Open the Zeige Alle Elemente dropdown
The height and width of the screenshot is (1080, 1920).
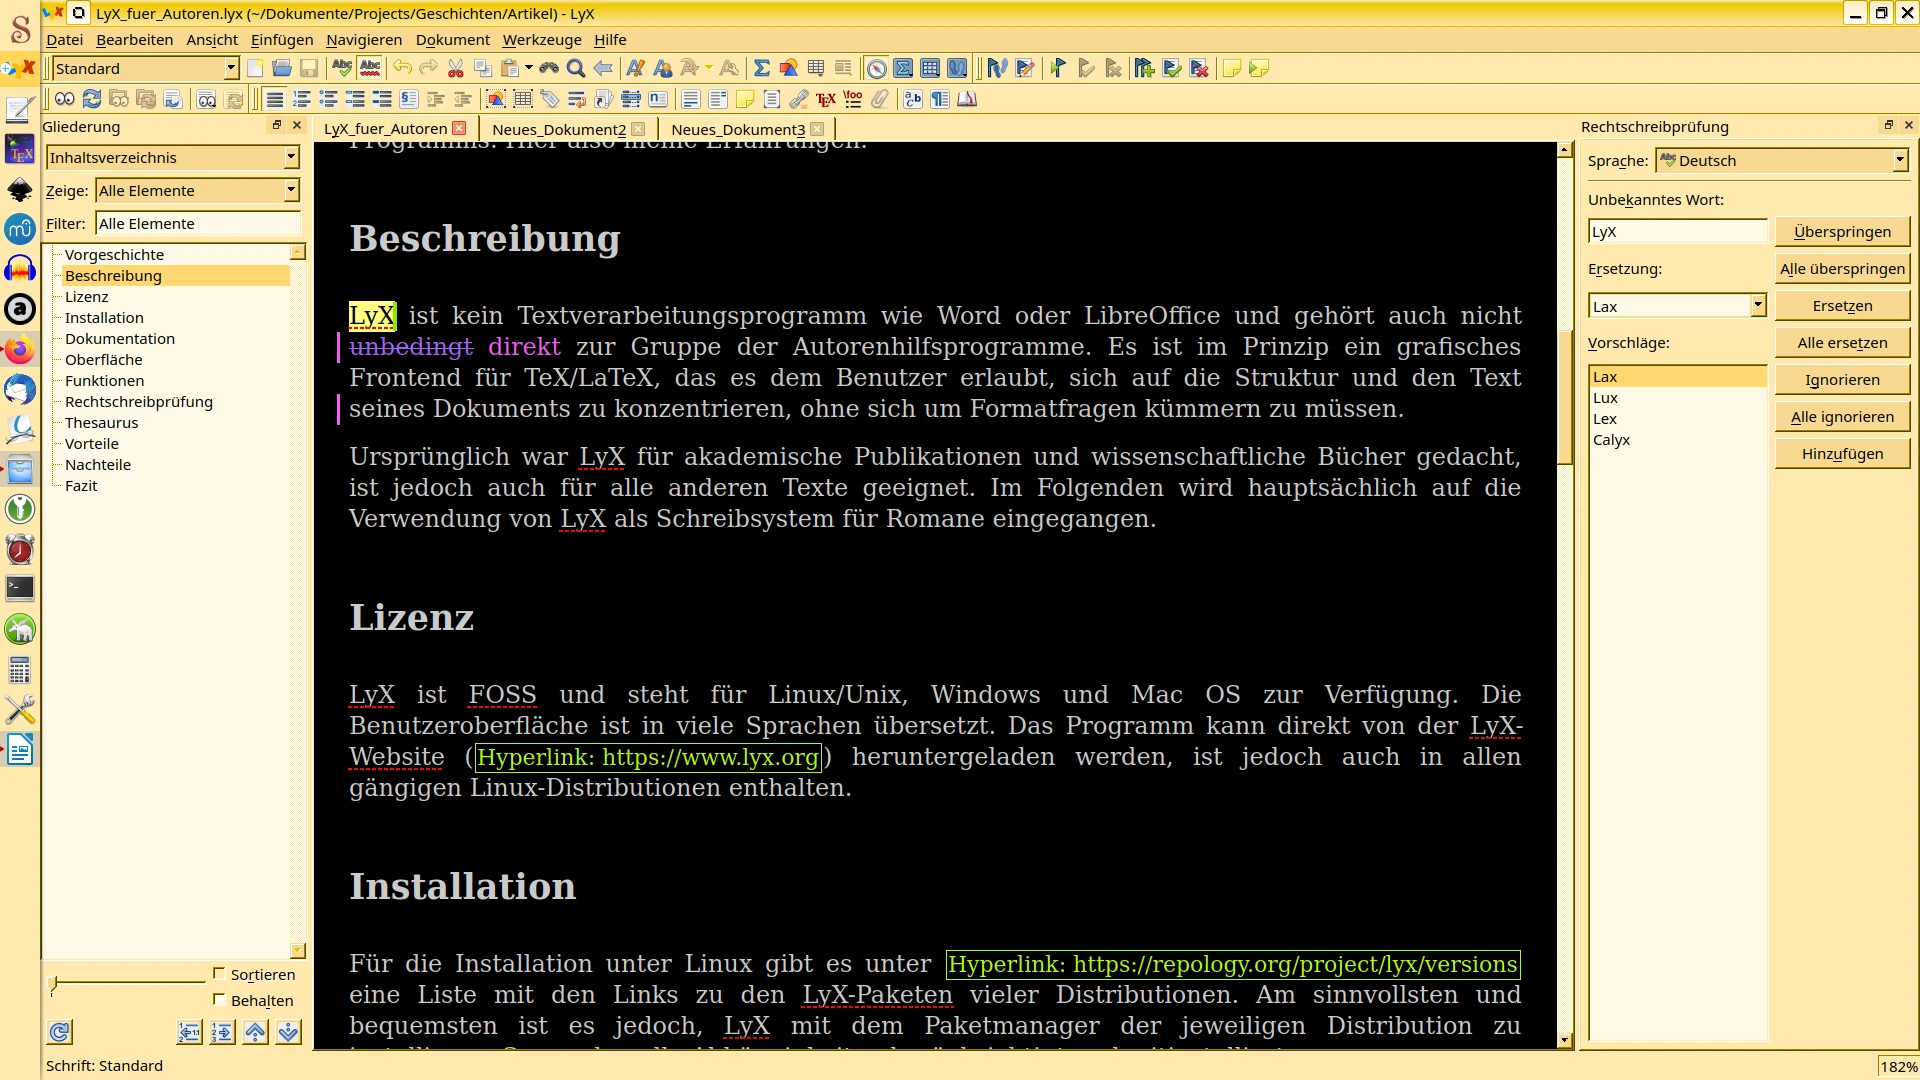pos(198,190)
